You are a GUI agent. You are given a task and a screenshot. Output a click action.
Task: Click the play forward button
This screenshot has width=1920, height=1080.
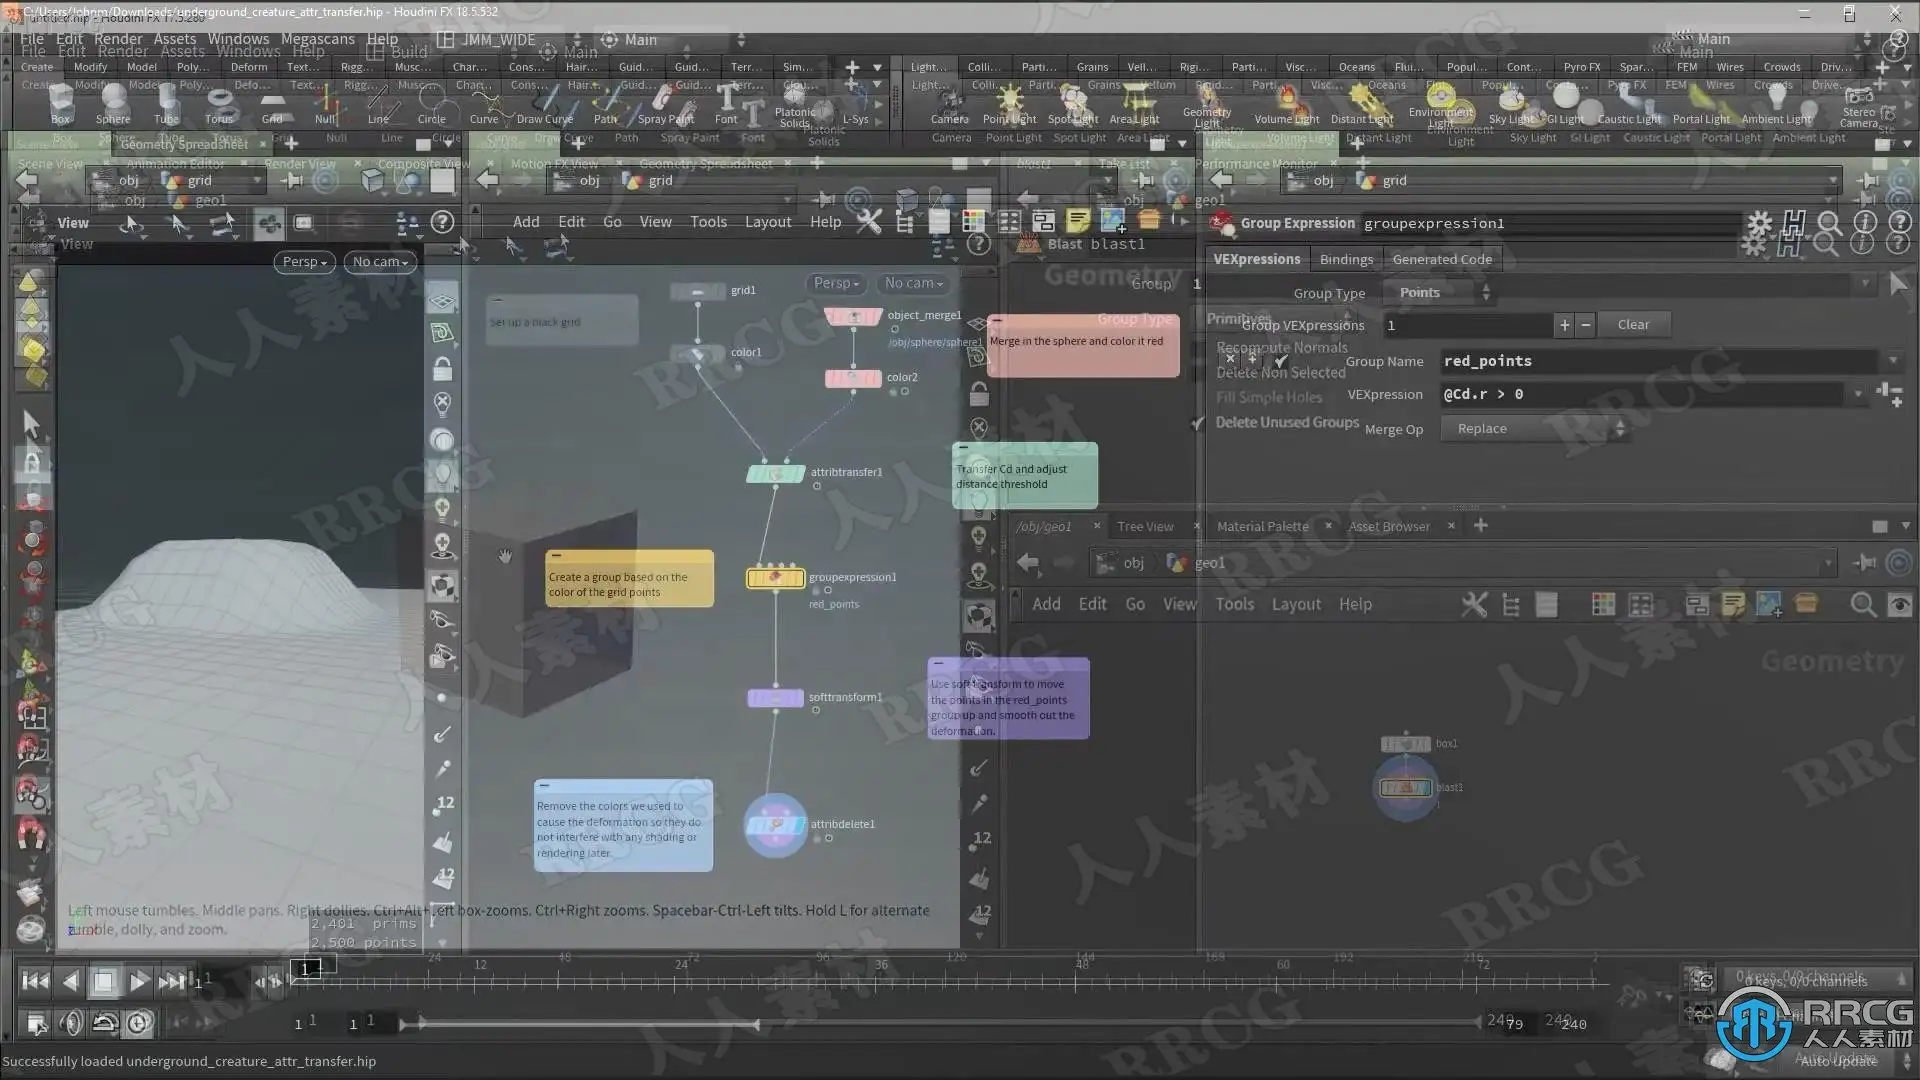138,982
